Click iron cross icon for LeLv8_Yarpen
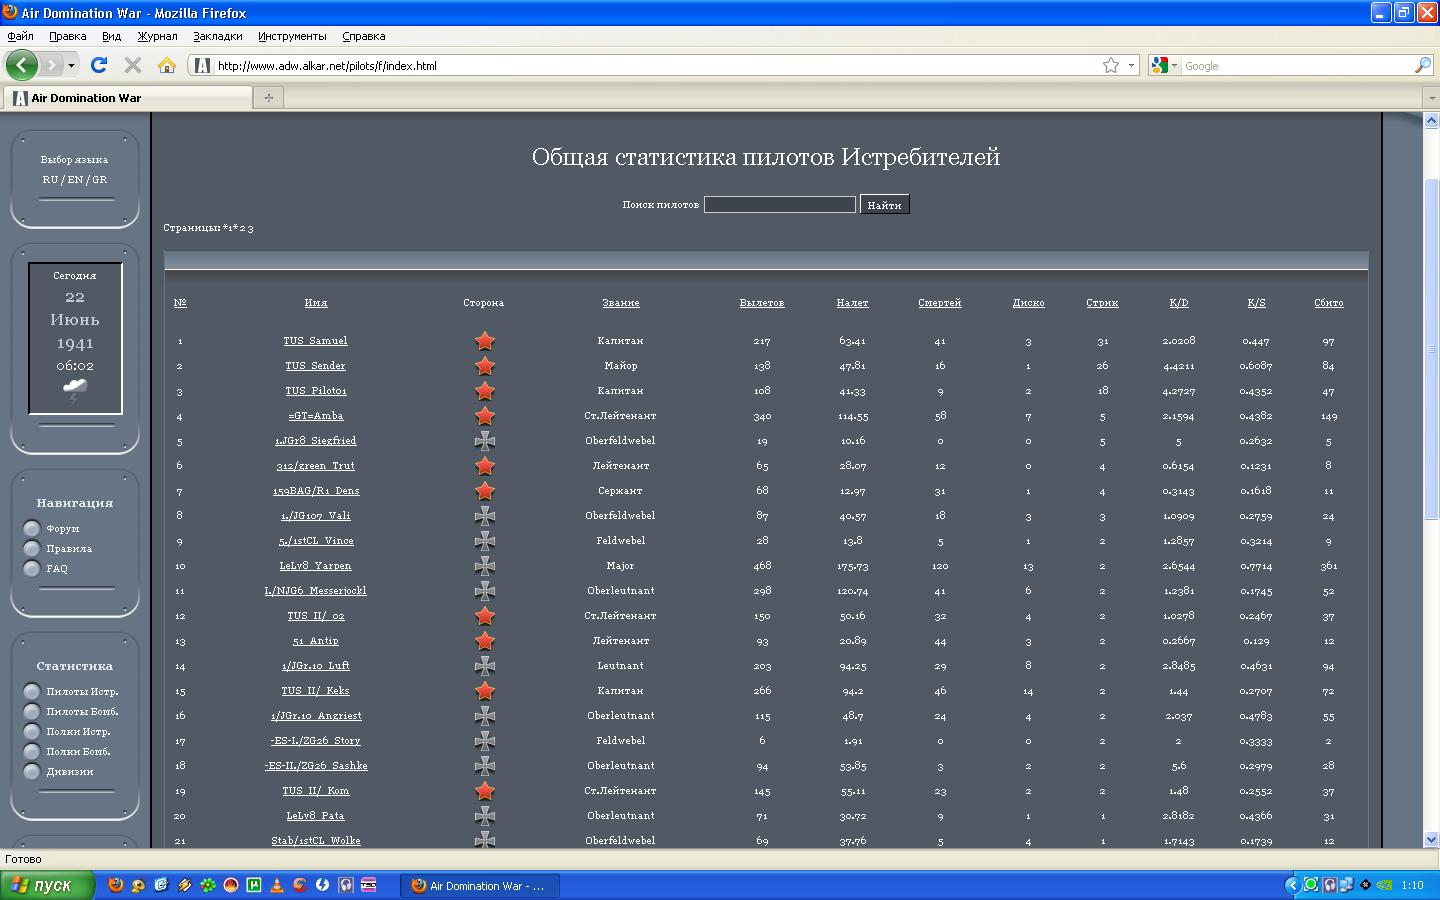This screenshot has height=900, width=1440. [485, 566]
